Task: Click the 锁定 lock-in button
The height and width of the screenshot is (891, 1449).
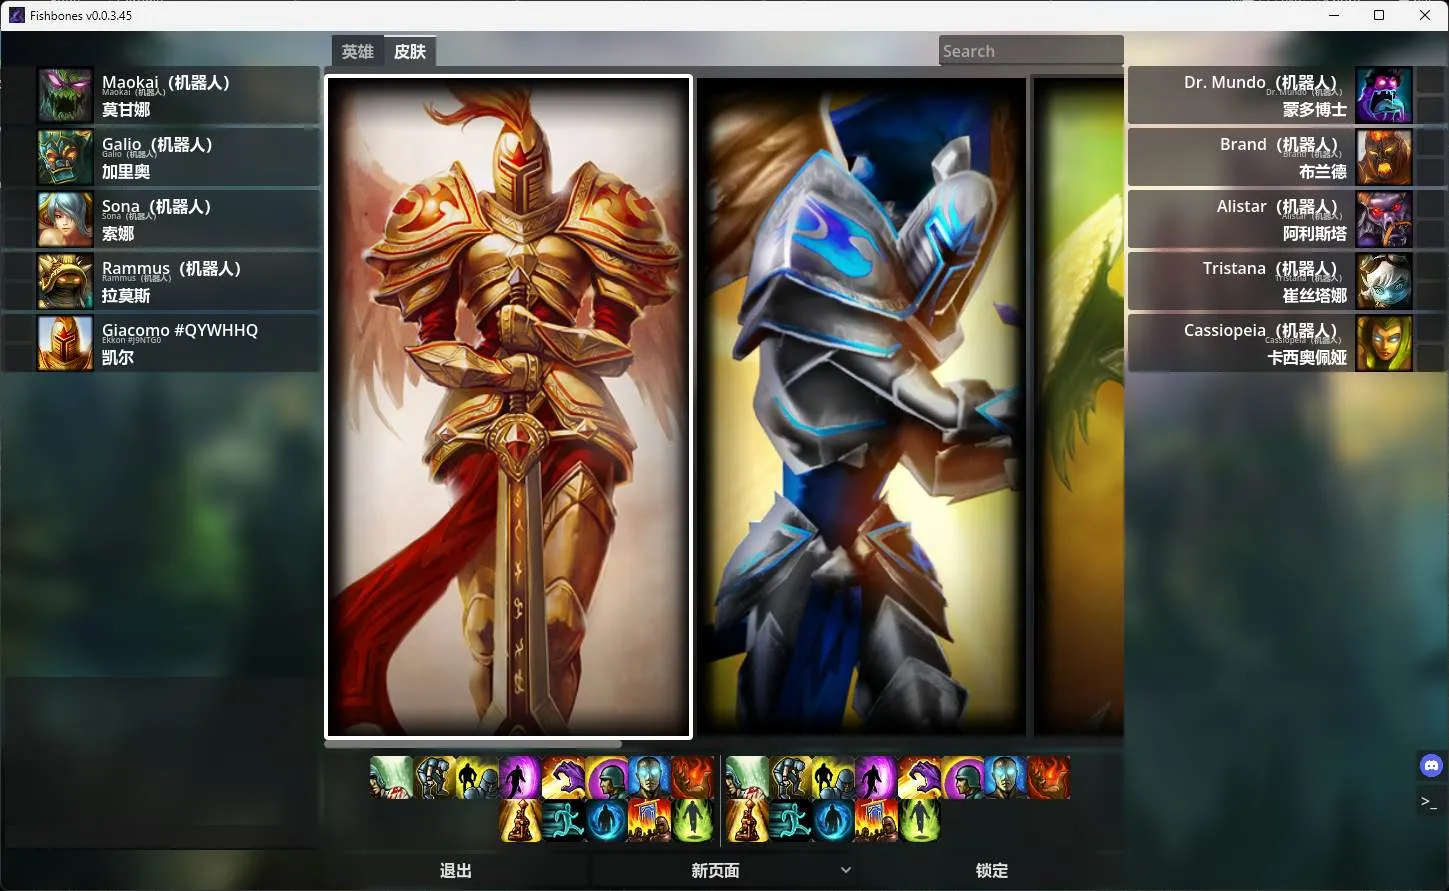Action: [x=992, y=870]
